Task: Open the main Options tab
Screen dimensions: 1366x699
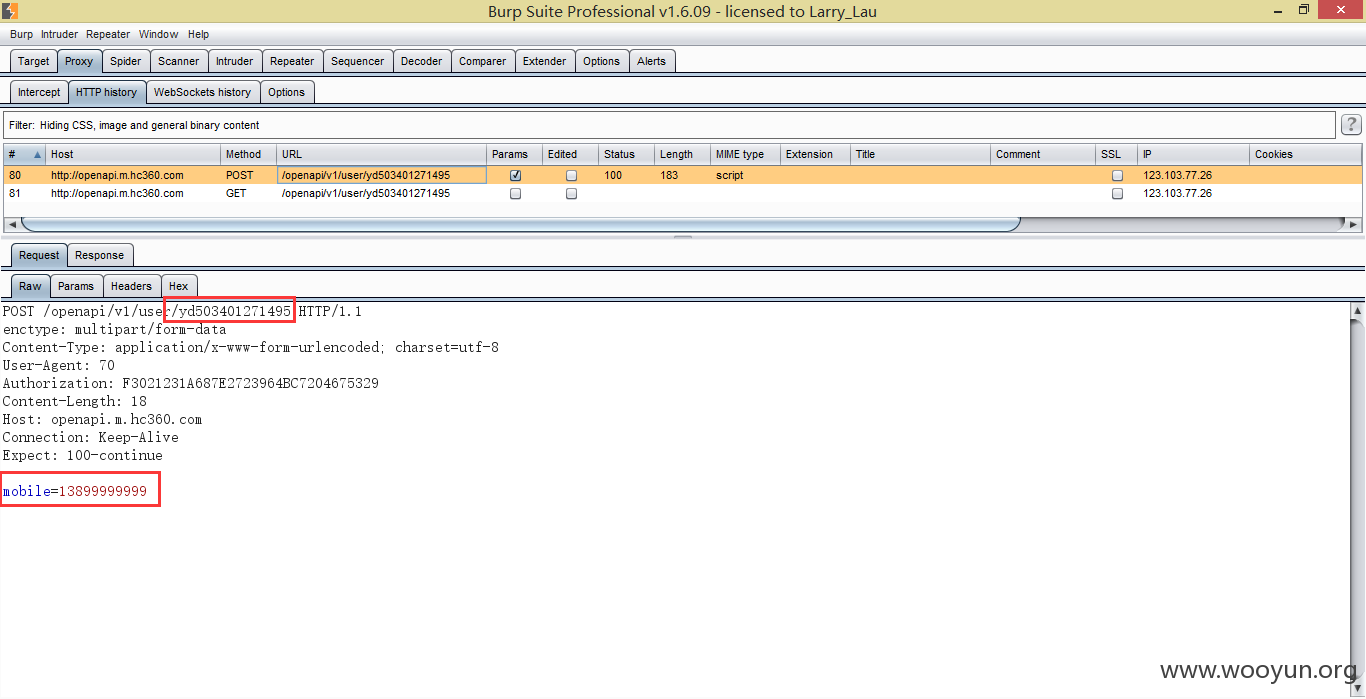Action: (x=601, y=61)
